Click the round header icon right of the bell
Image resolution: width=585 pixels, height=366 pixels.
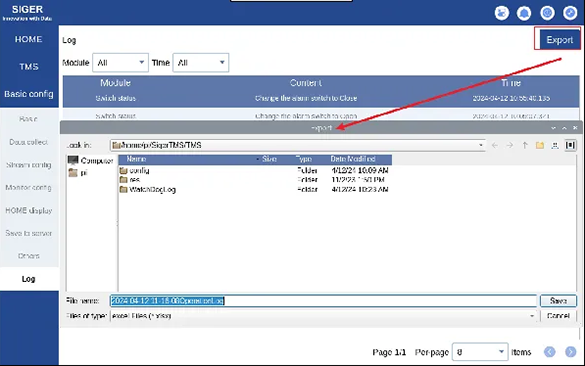coord(547,13)
